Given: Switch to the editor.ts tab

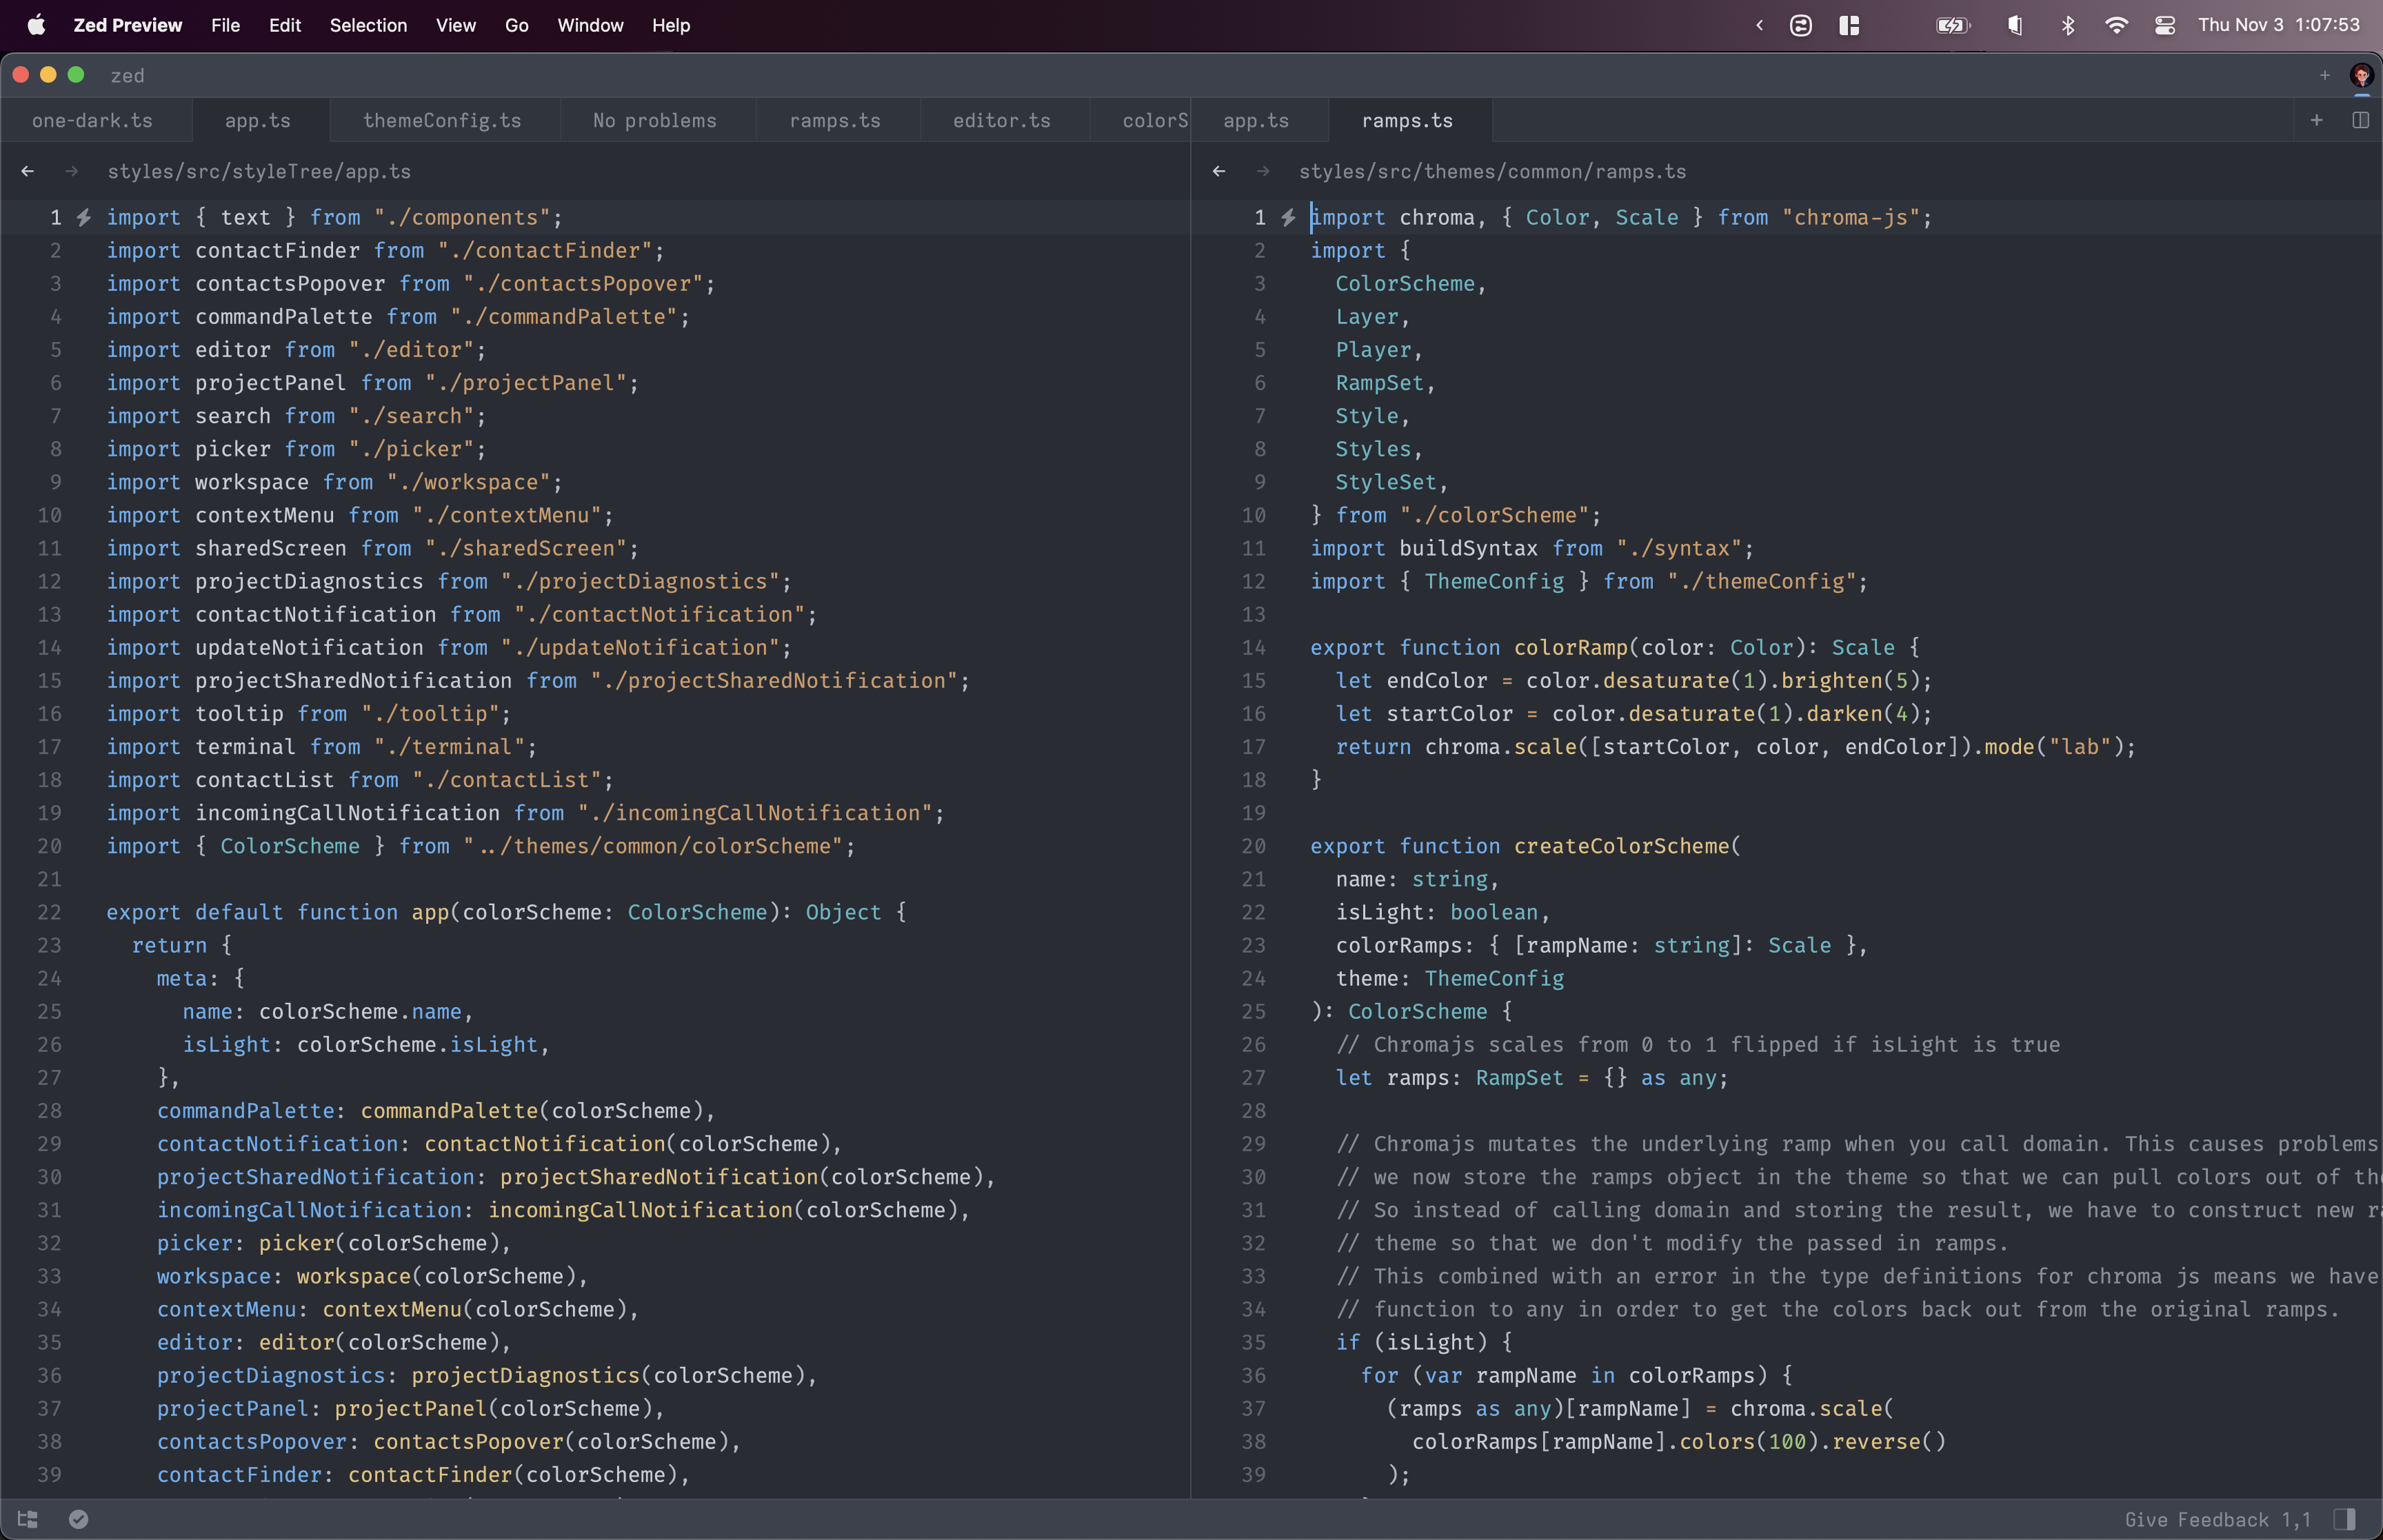Looking at the screenshot, I should pos(1002,120).
